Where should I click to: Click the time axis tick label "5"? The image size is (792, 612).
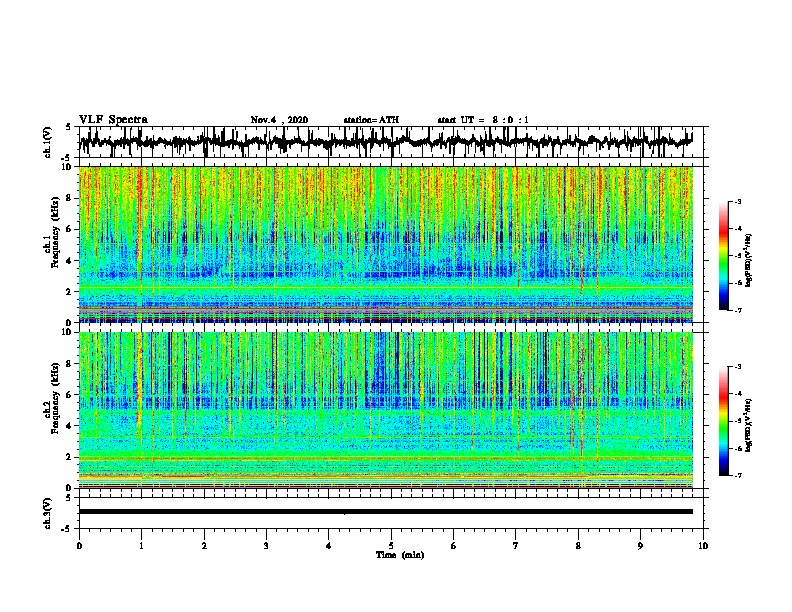[x=391, y=546]
